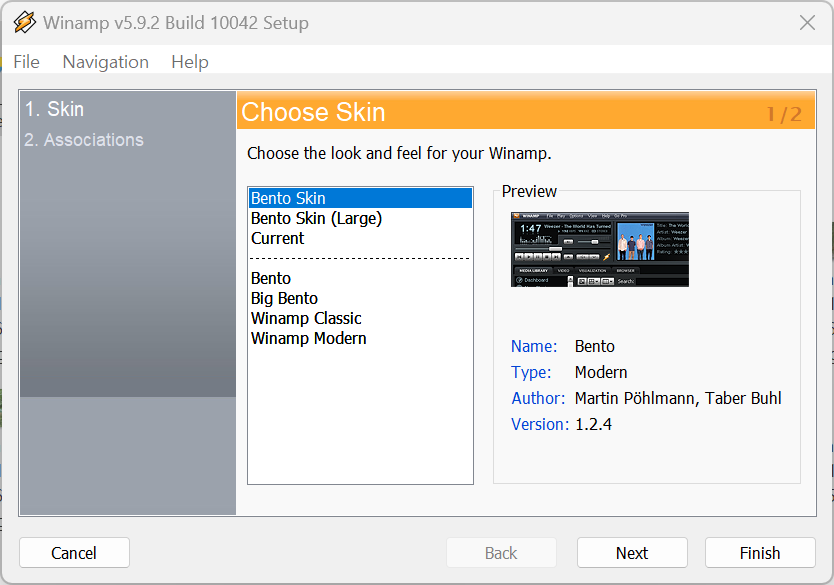The height and width of the screenshot is (585, 834).
Task: Close the Winamp Setup window
Action: click(807, 22)
